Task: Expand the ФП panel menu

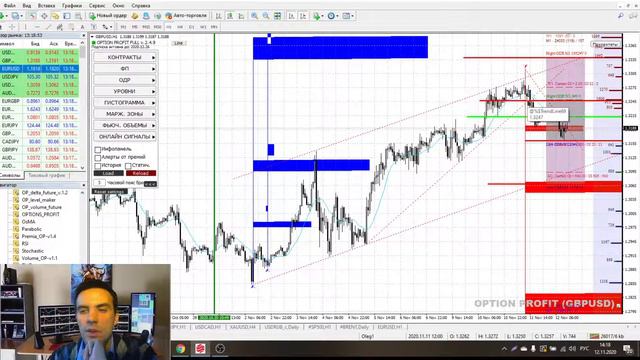Action: (x=125, y=69)
